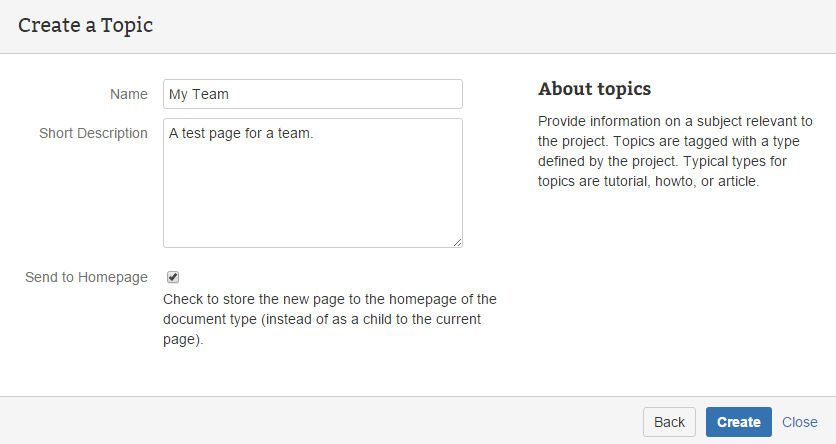
Task: Uncheck the Send to Homepage checkbox
Action: pyautogui.click(x=173, y=277)
